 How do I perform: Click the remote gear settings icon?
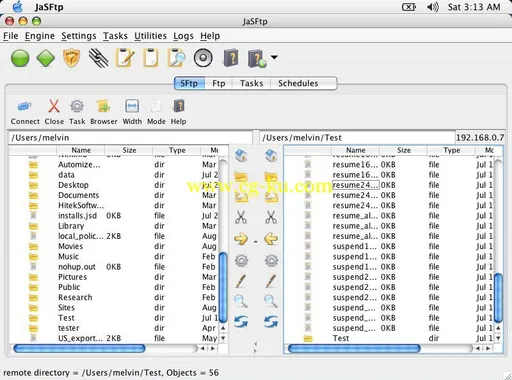click(x=271, y=260)
